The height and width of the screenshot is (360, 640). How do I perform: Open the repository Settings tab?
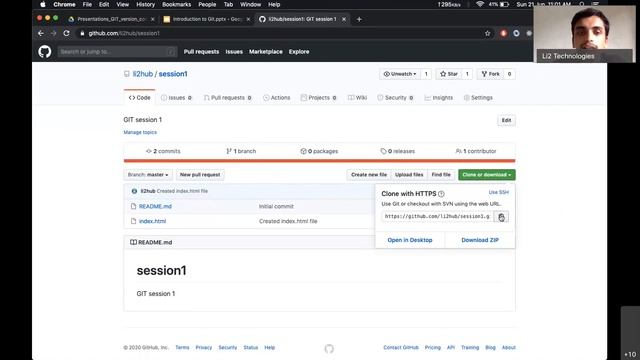(478, 98)
